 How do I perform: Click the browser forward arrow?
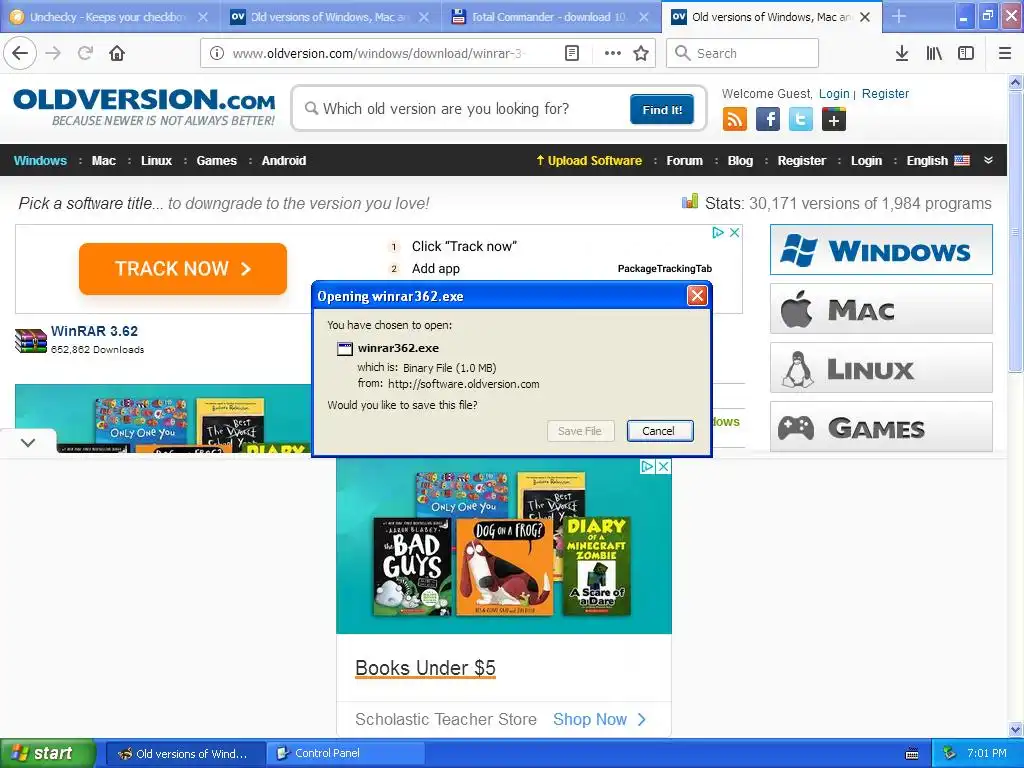point(54,53)
